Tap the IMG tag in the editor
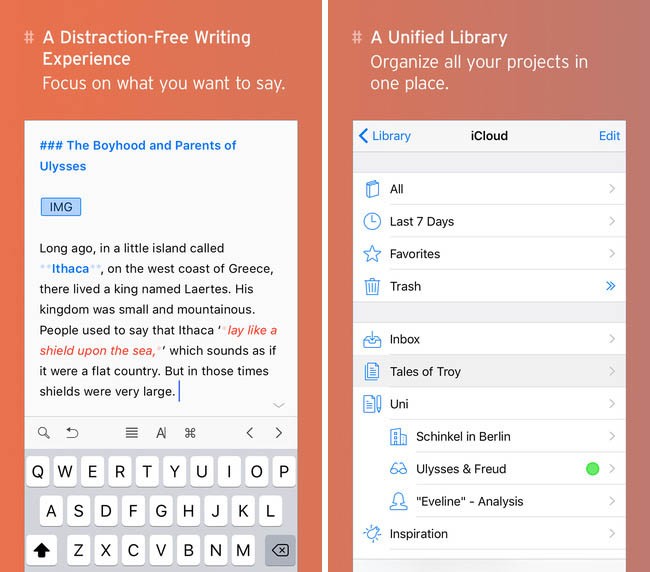The image size is (650, 572). [x=61, y=207]
